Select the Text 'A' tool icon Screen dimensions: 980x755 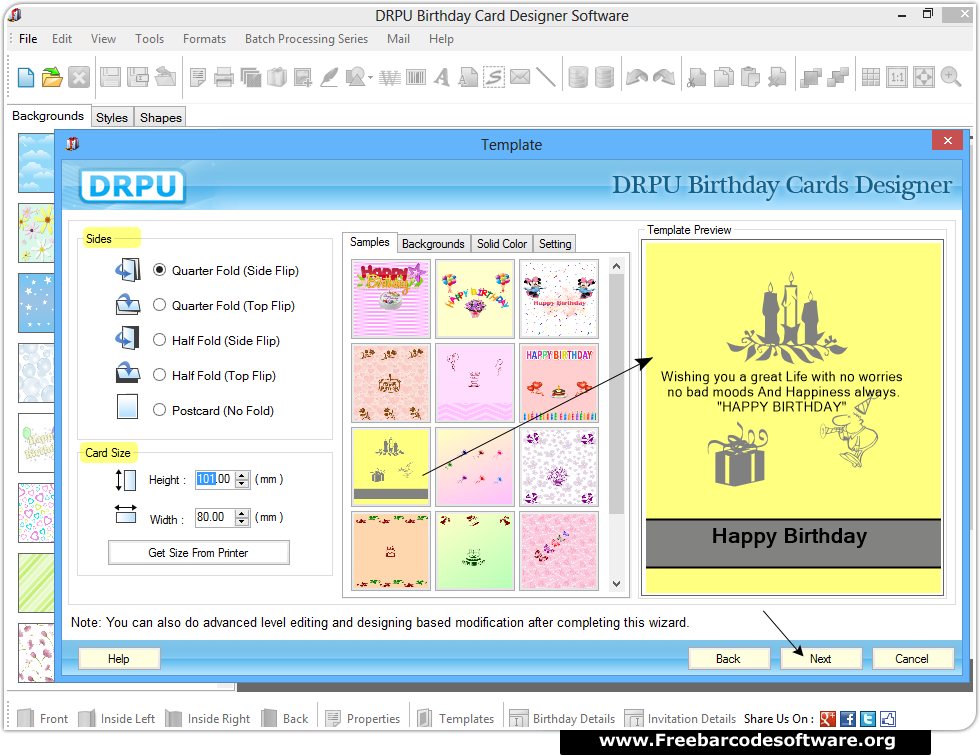click(442, 78)
